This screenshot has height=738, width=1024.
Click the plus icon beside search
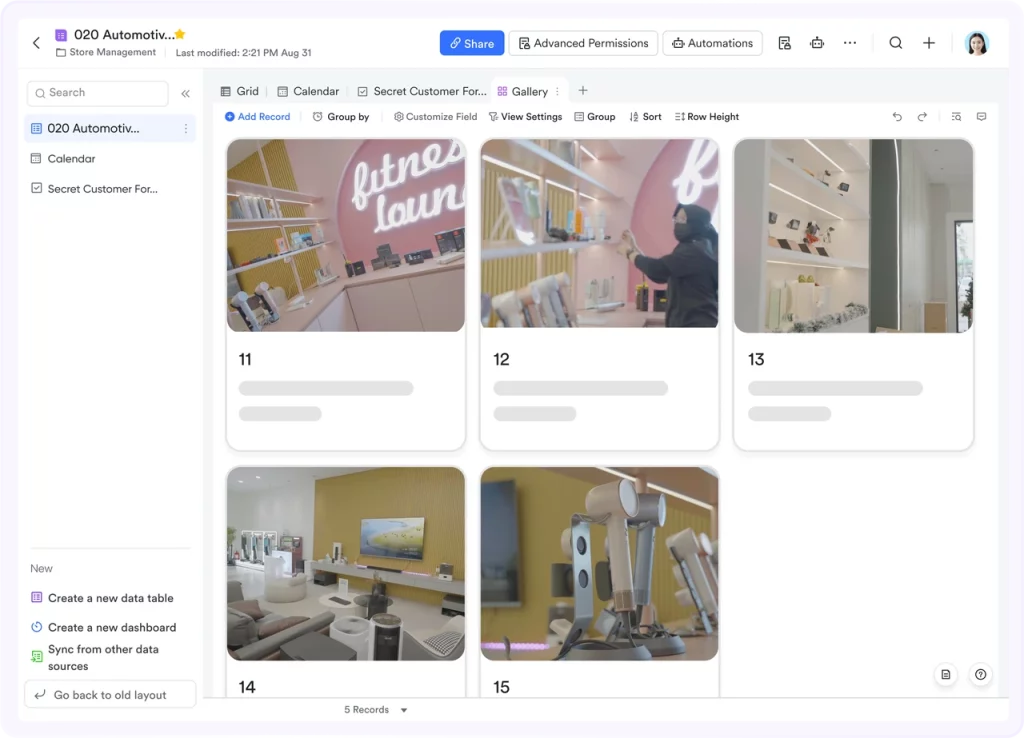pyautogui.click(x=929, y=43)
